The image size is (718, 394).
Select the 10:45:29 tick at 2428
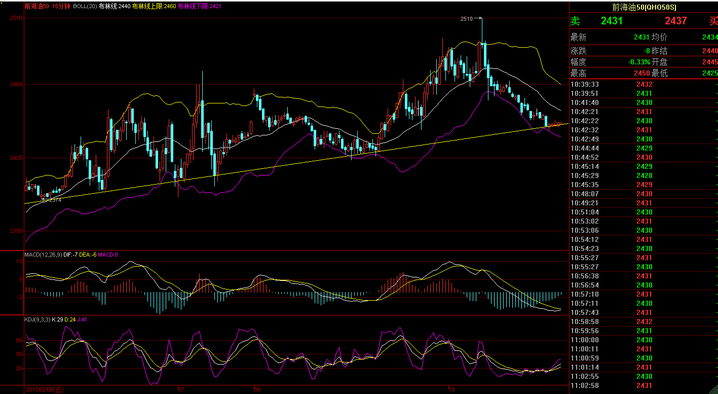643,175
